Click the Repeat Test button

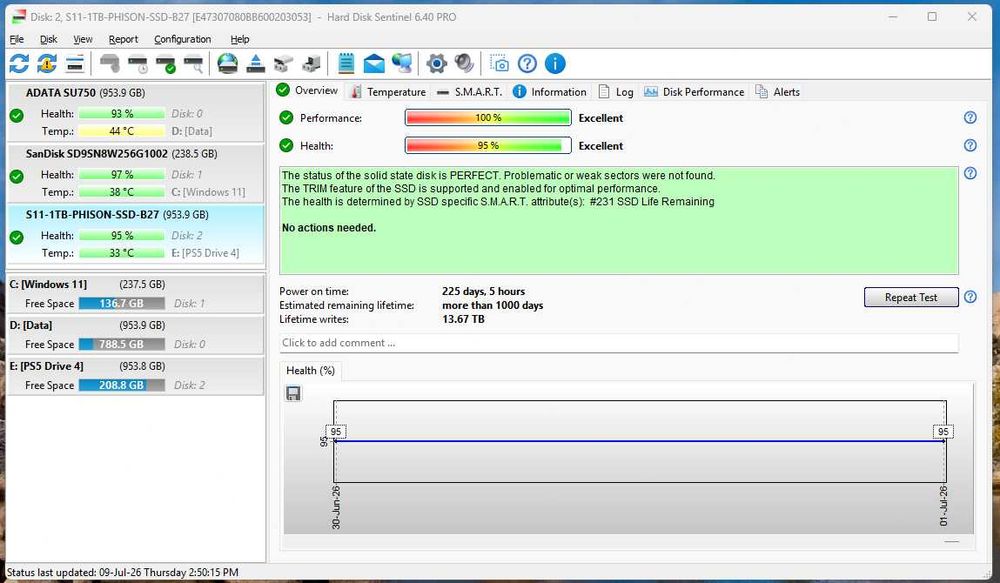(911, 297)
